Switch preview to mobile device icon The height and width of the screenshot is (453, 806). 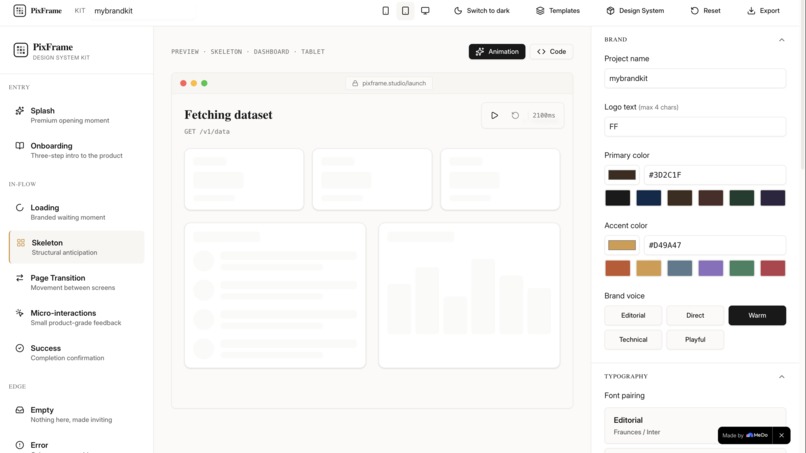coord(386,11)
